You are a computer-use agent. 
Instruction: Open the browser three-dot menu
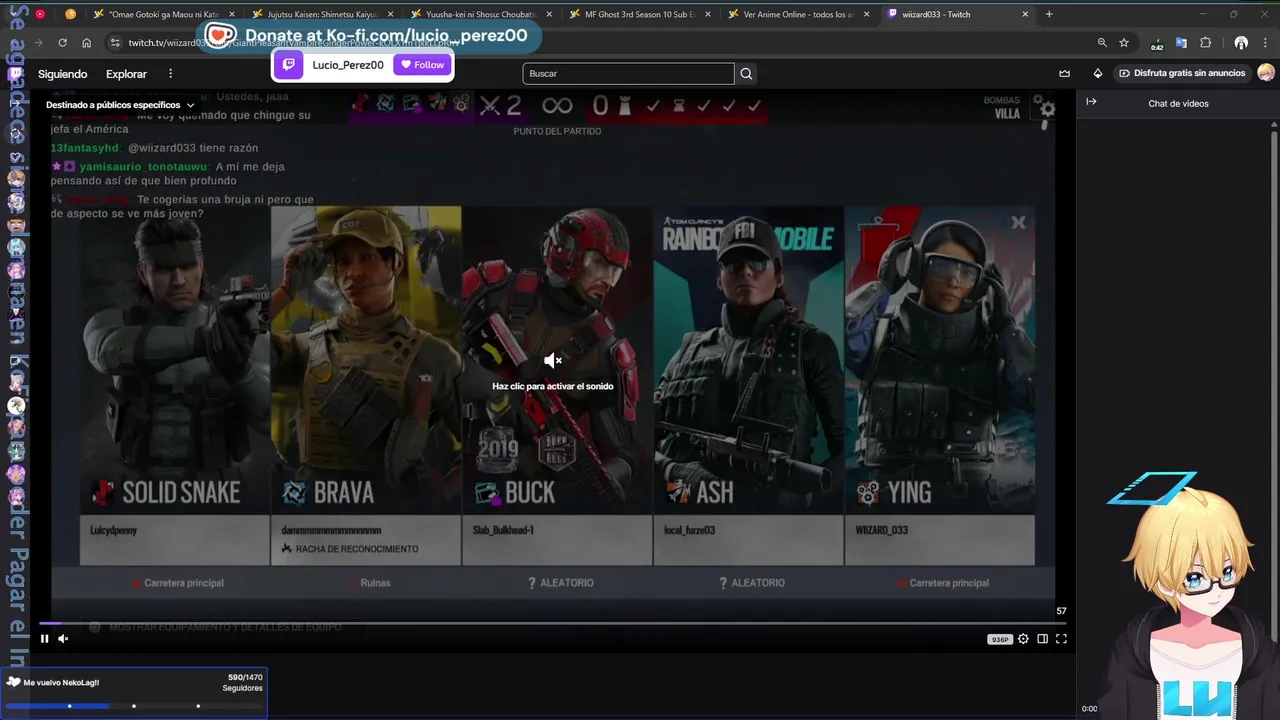click(1266, 43)
